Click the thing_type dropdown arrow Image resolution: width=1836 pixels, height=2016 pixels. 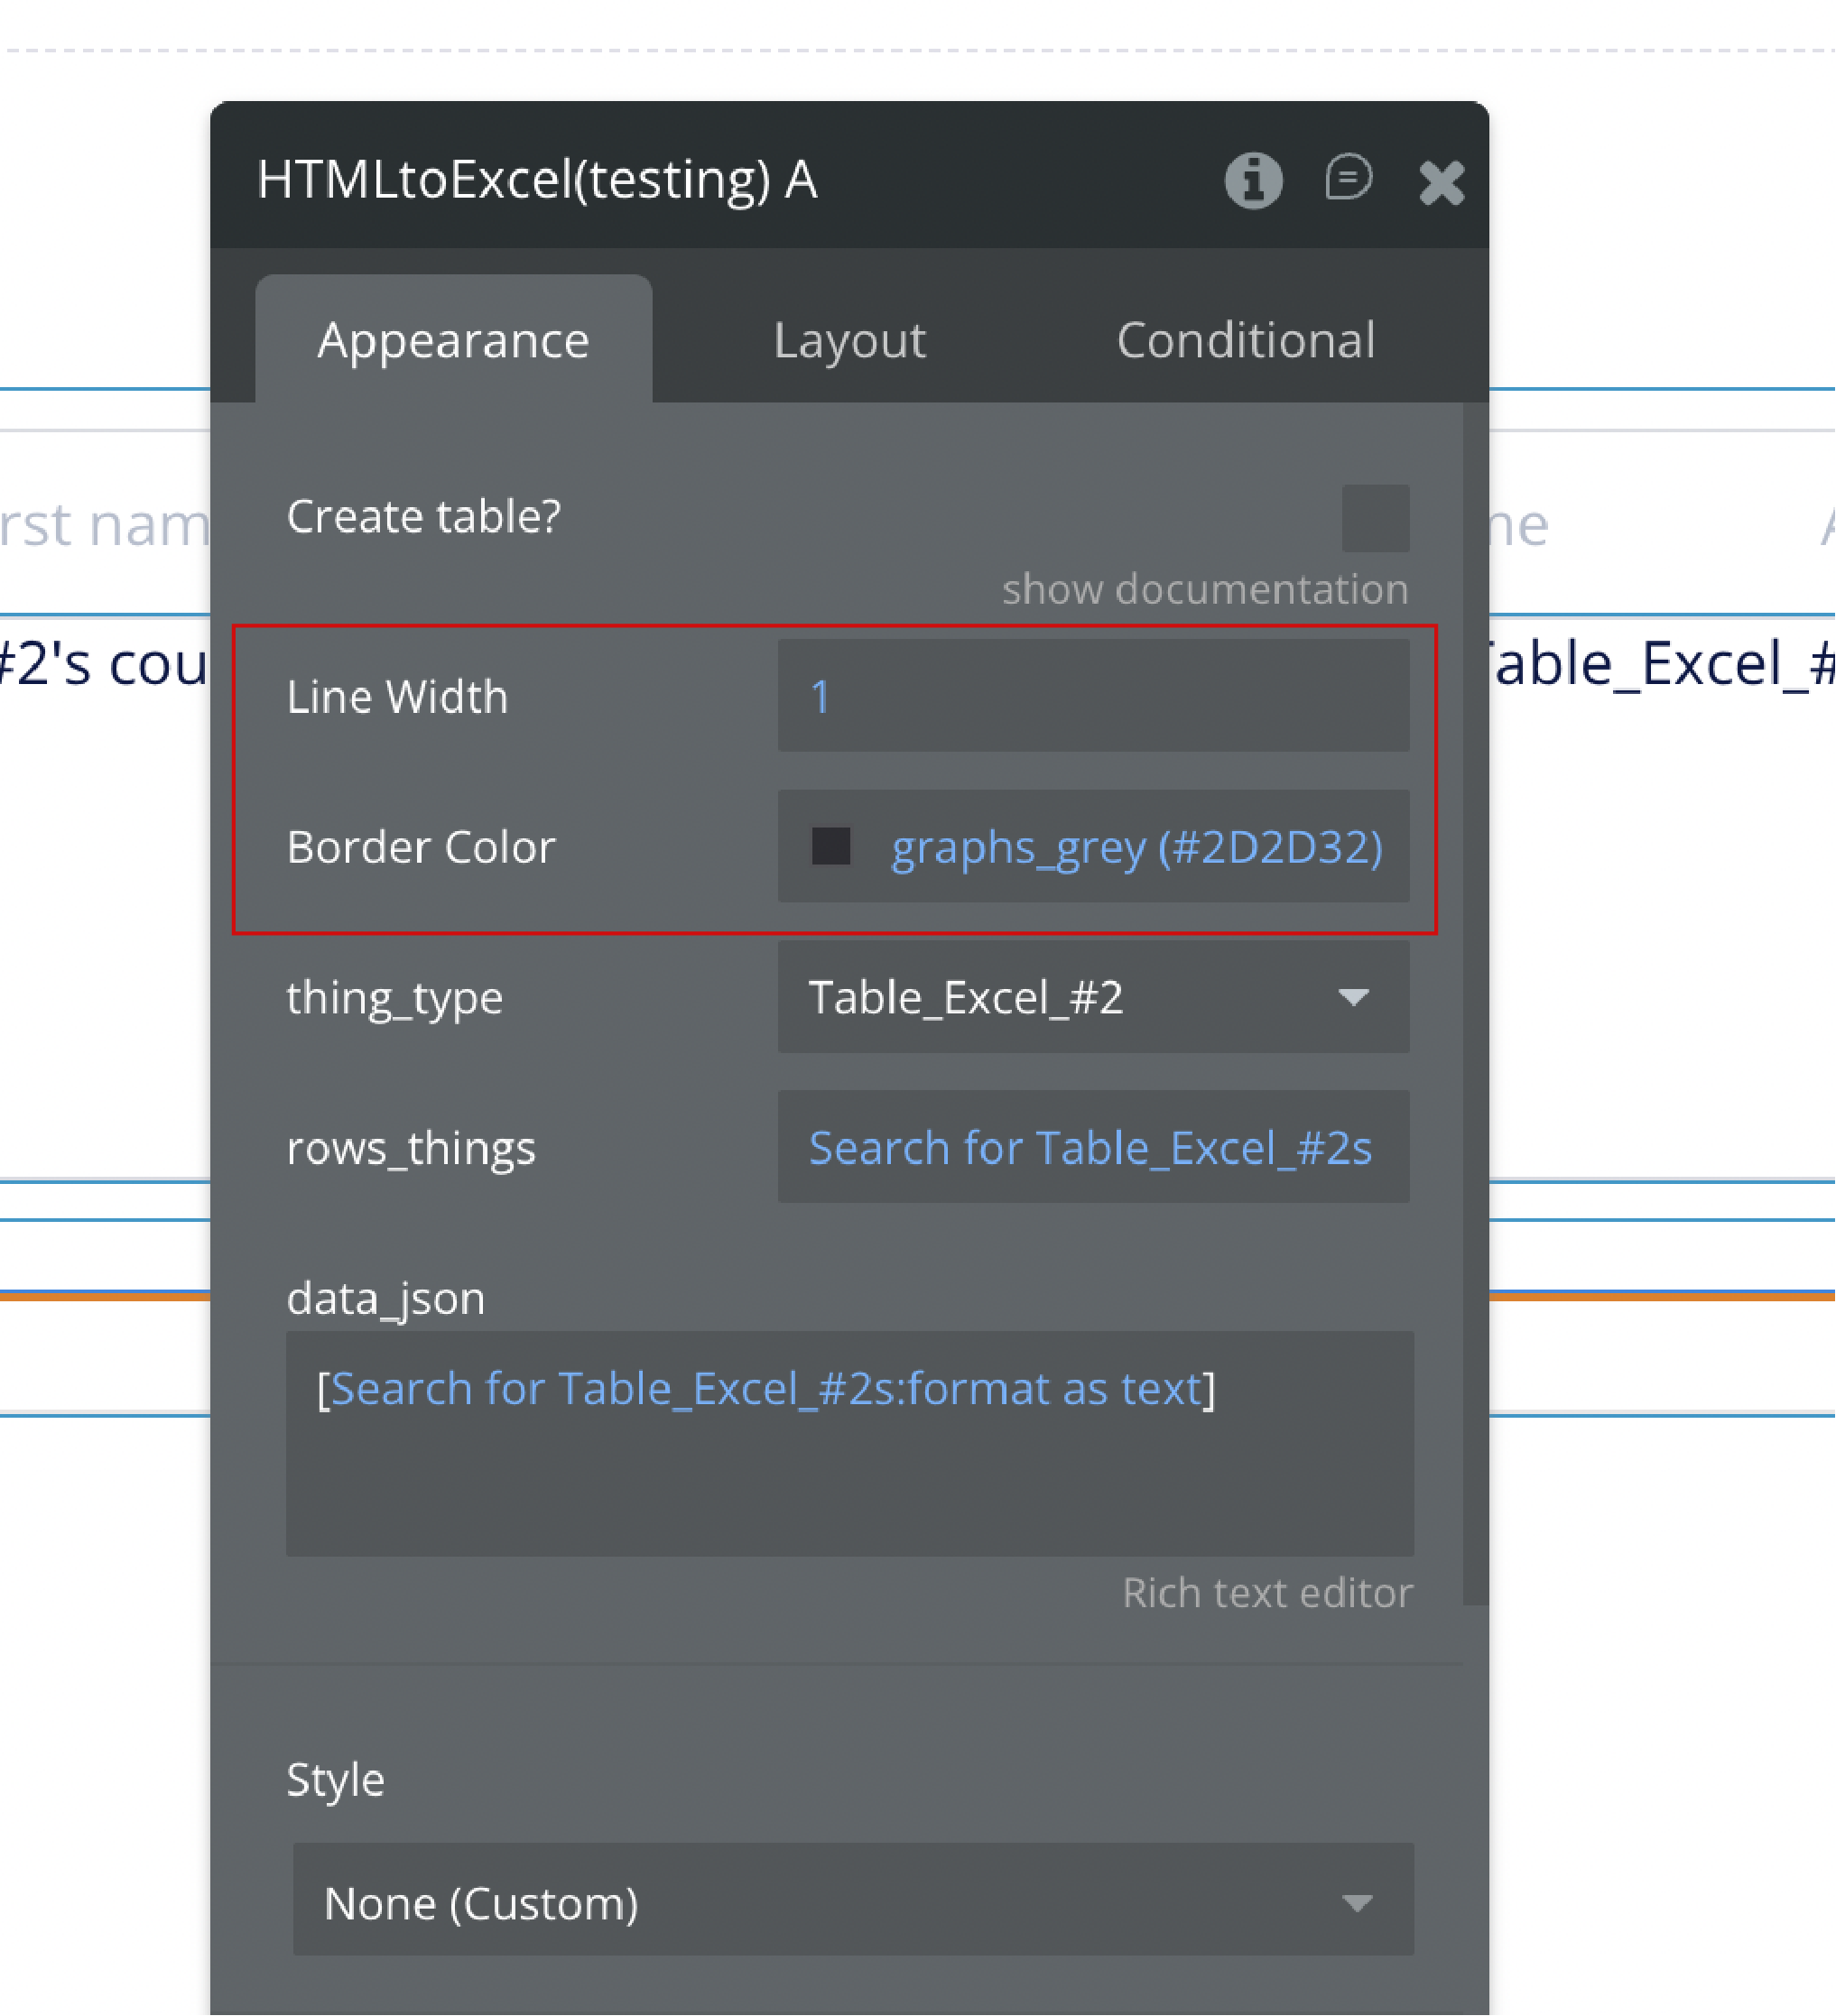click(x=1353, y=997)
